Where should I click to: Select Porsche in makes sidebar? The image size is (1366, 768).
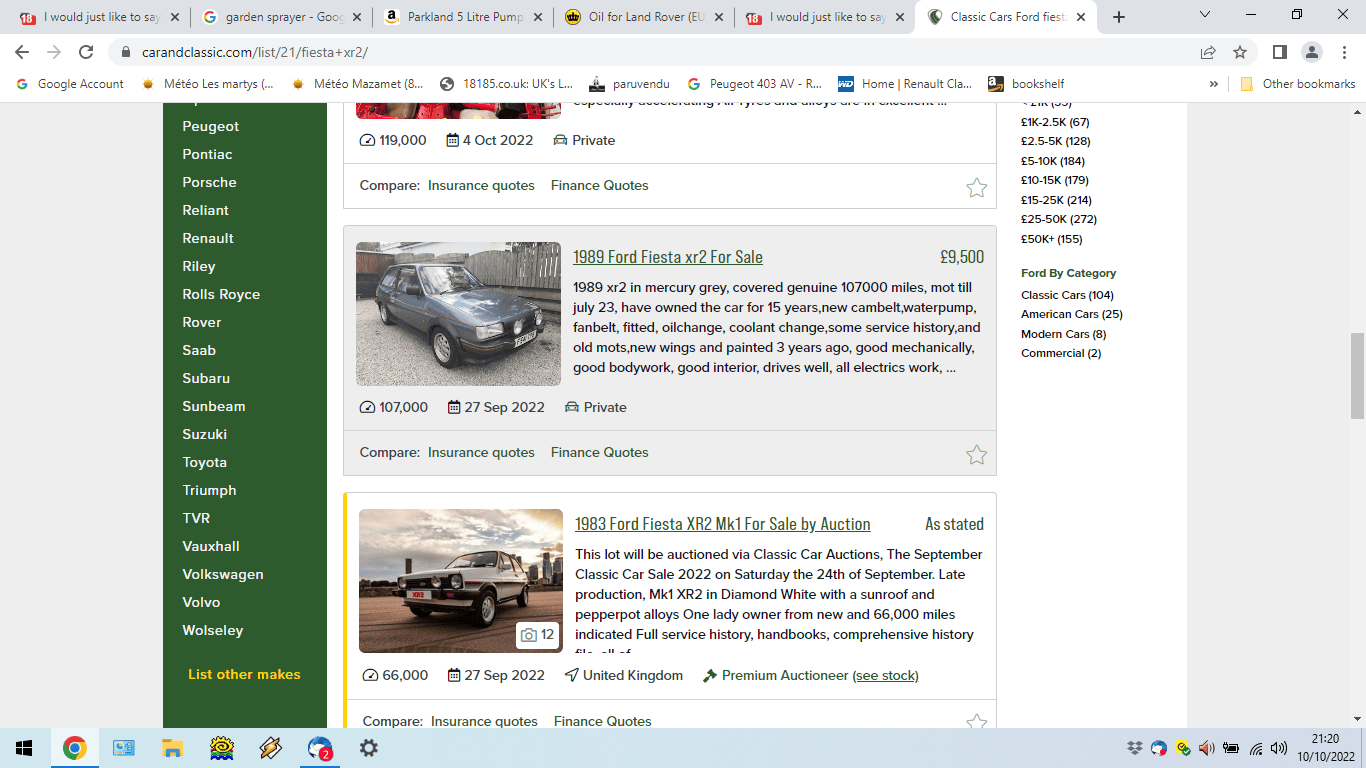coord(210,182)
